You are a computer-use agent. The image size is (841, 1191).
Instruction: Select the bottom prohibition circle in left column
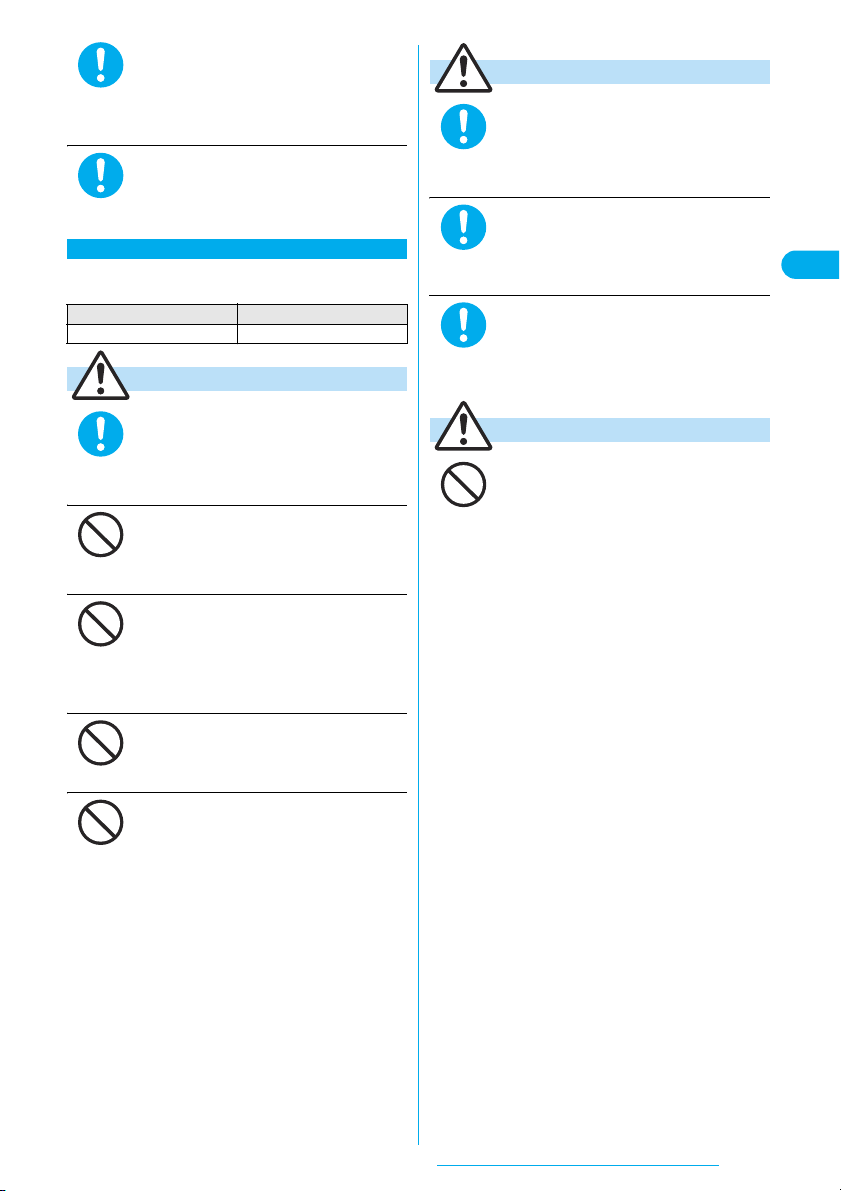101,821
